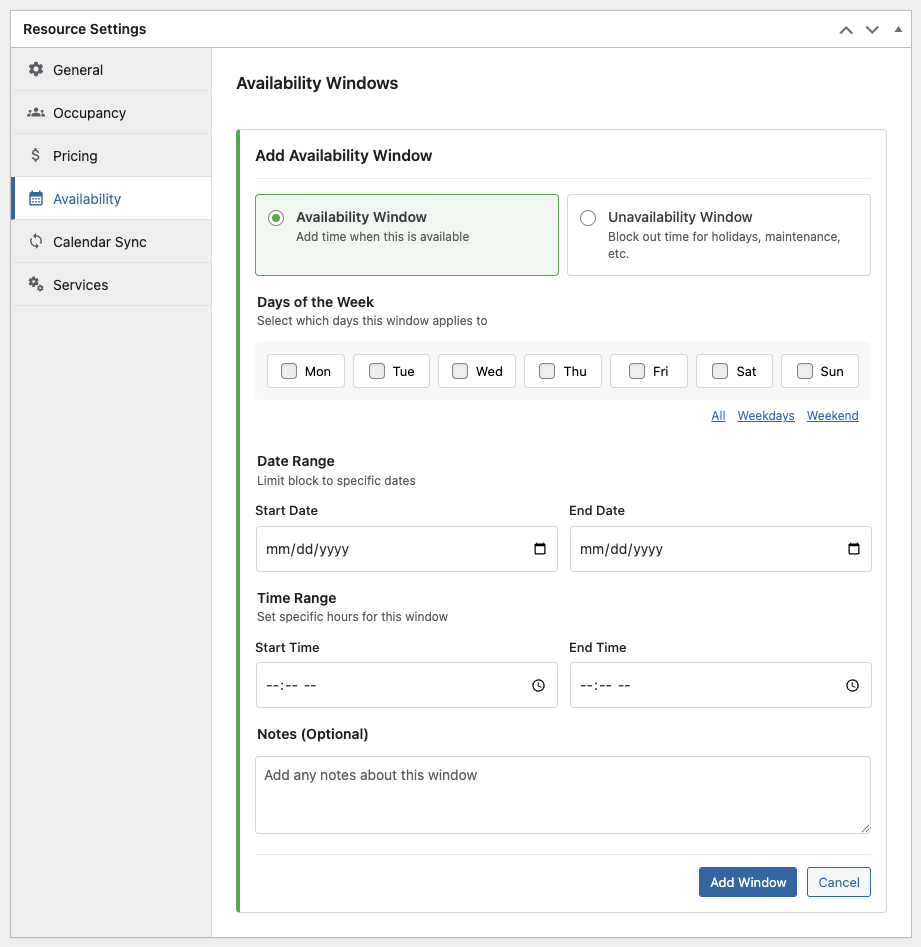Tick the Sun day checkbox
Viewport: 921px width, 947px height.
click(805, 371)
